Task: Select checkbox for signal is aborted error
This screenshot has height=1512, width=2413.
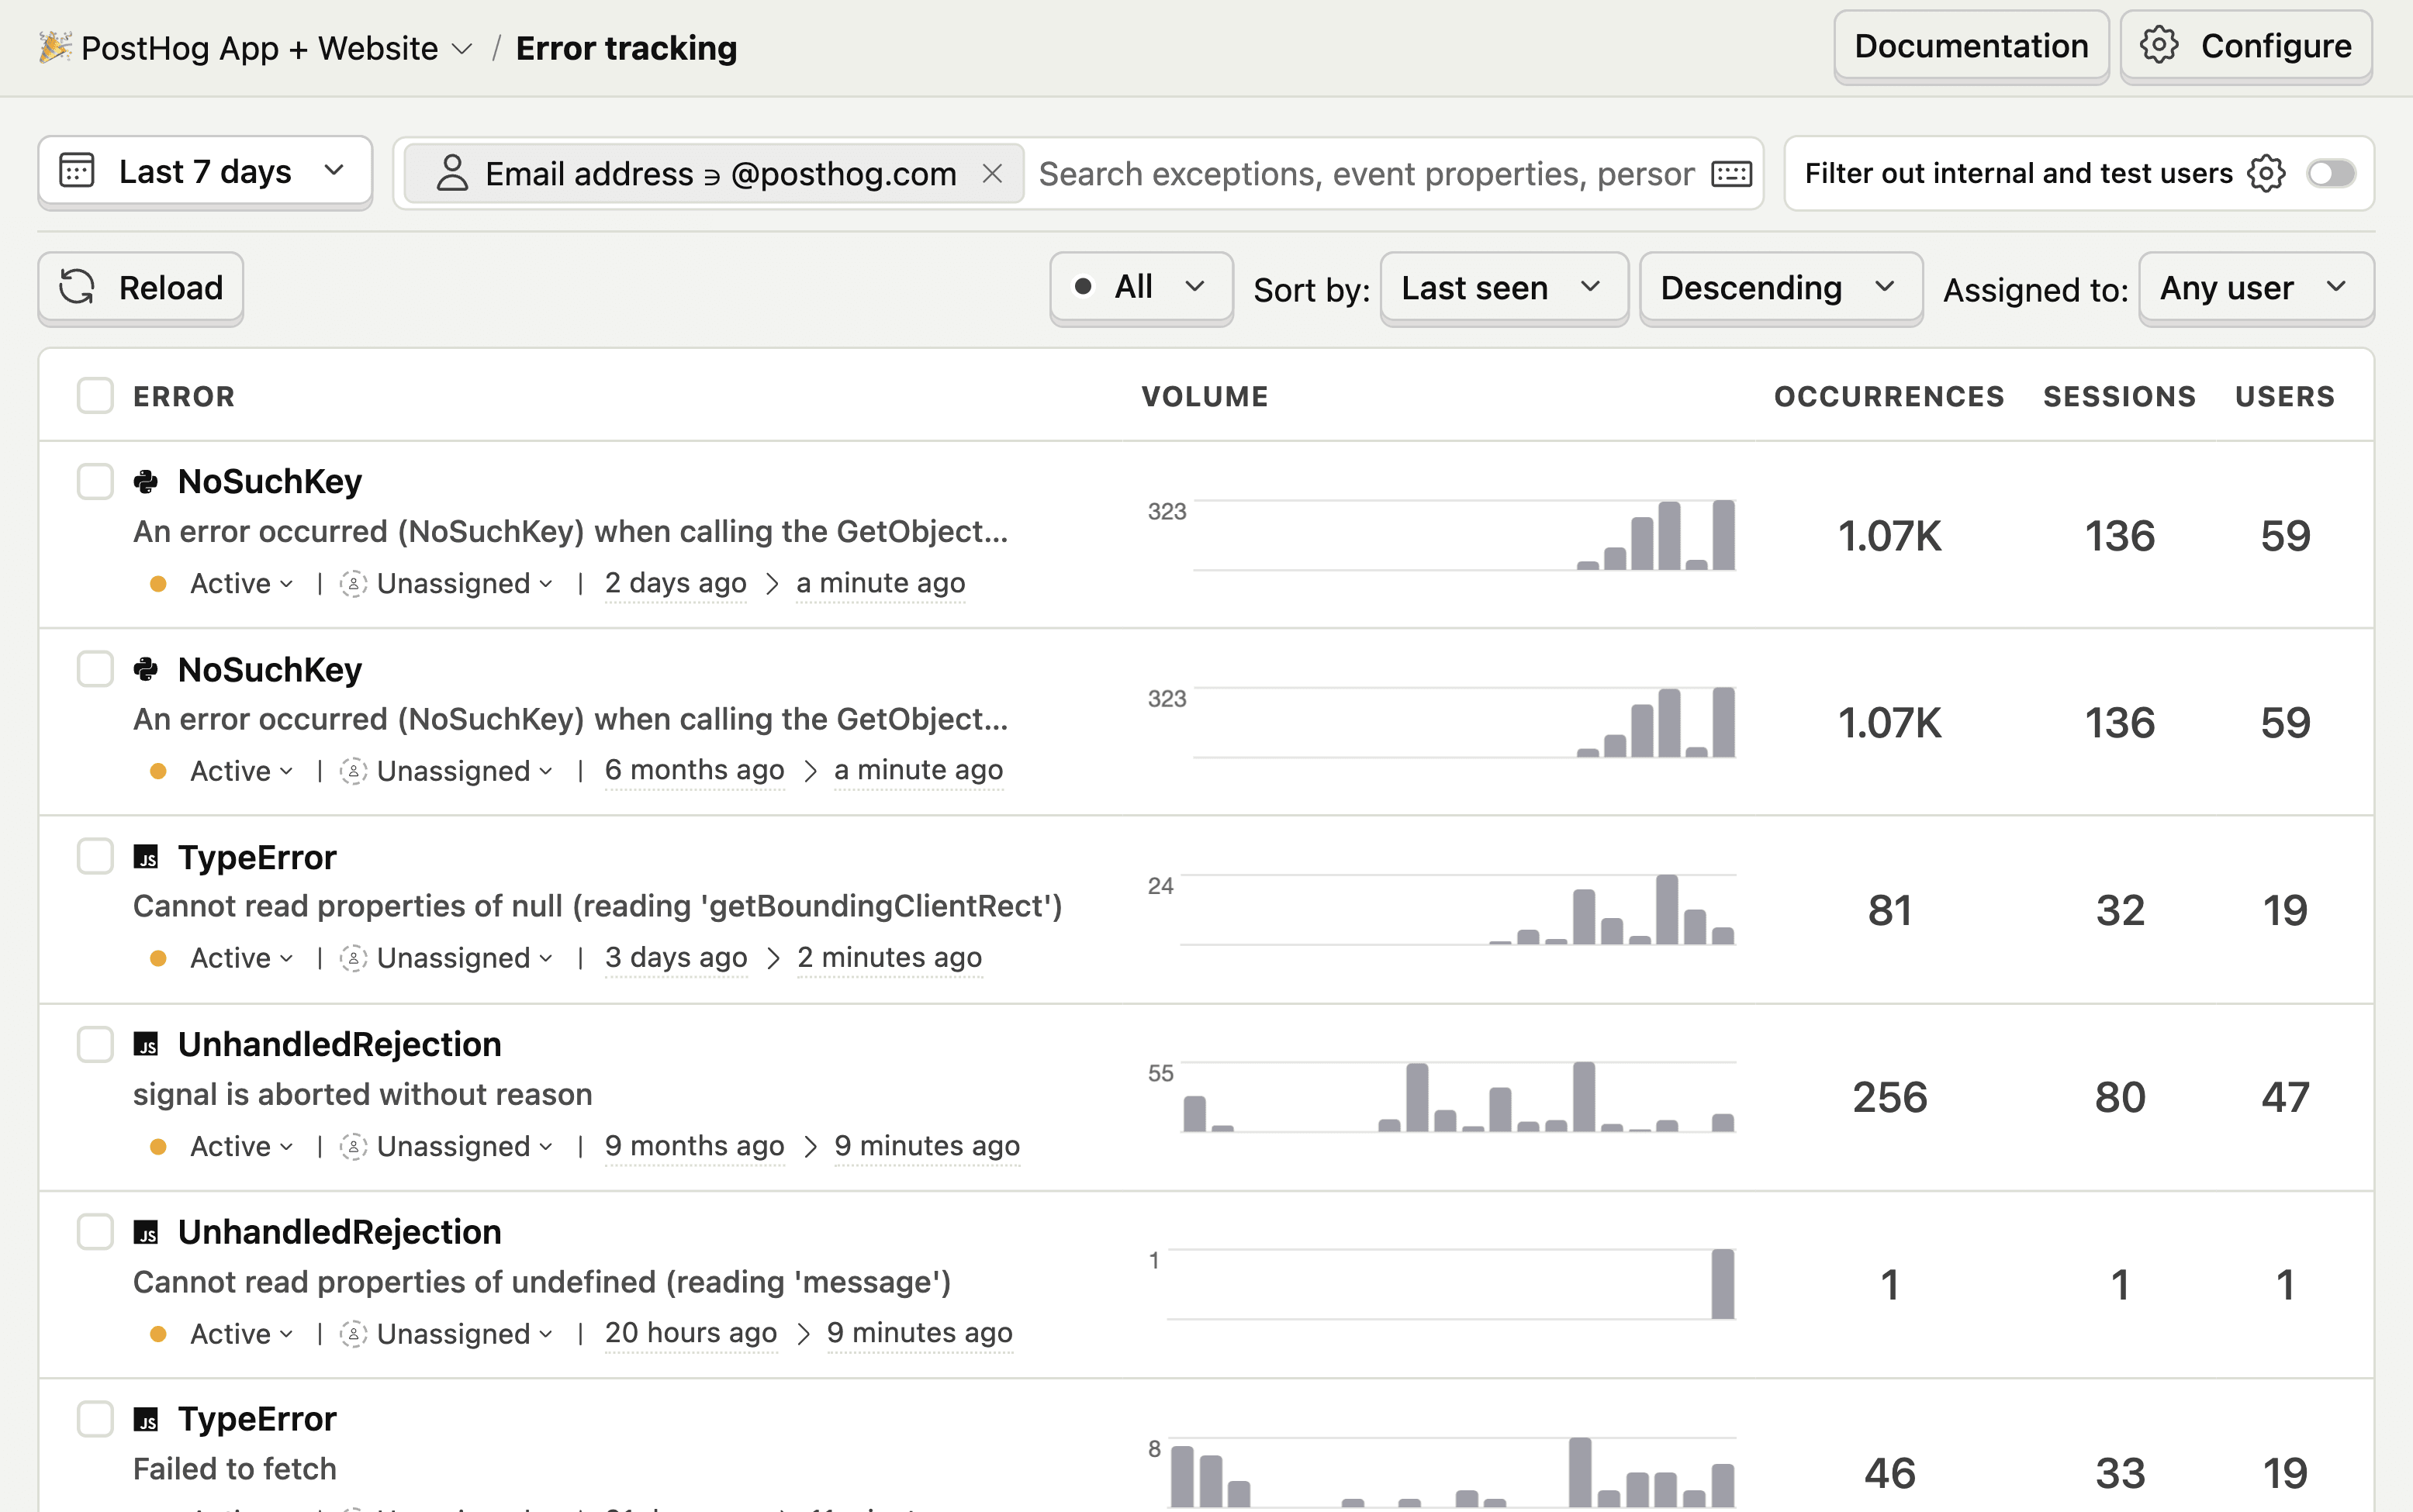Action: 95,1044
